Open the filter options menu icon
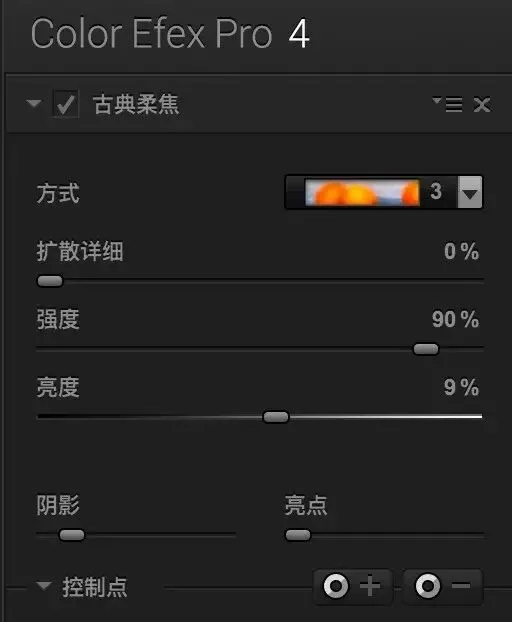512x622 pixels. click(x=448, y=104)
